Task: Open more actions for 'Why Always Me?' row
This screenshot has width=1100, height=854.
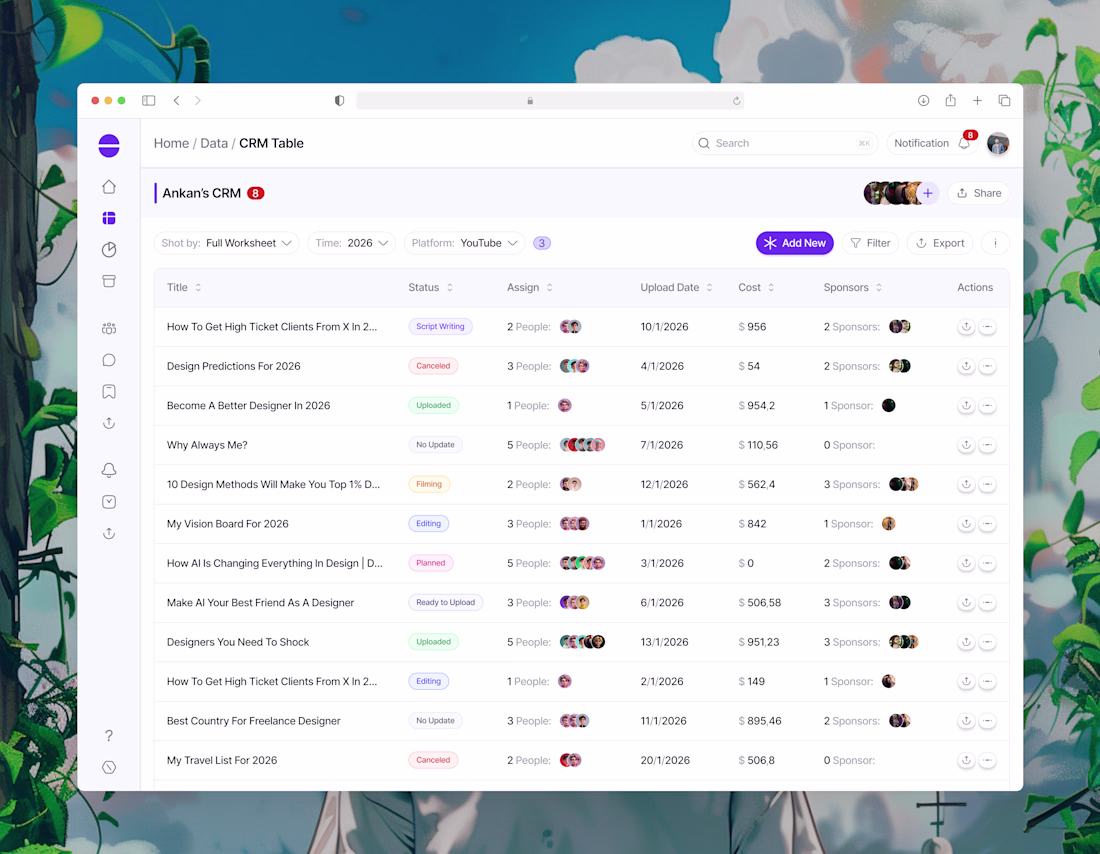Action: tap(987, 445)
